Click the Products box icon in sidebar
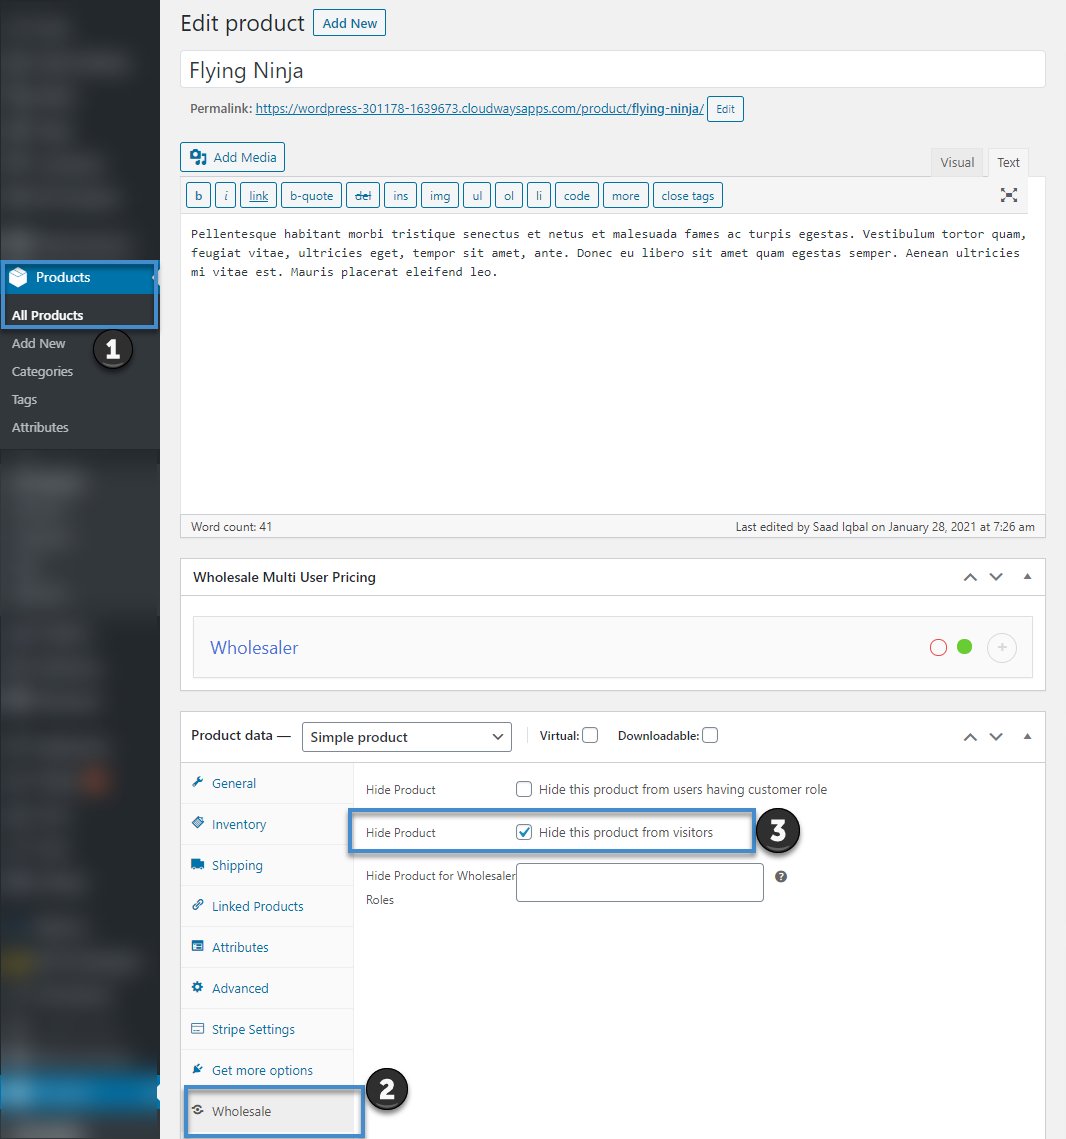This screenshot has height=1139, width=1066. click(18, 277)
